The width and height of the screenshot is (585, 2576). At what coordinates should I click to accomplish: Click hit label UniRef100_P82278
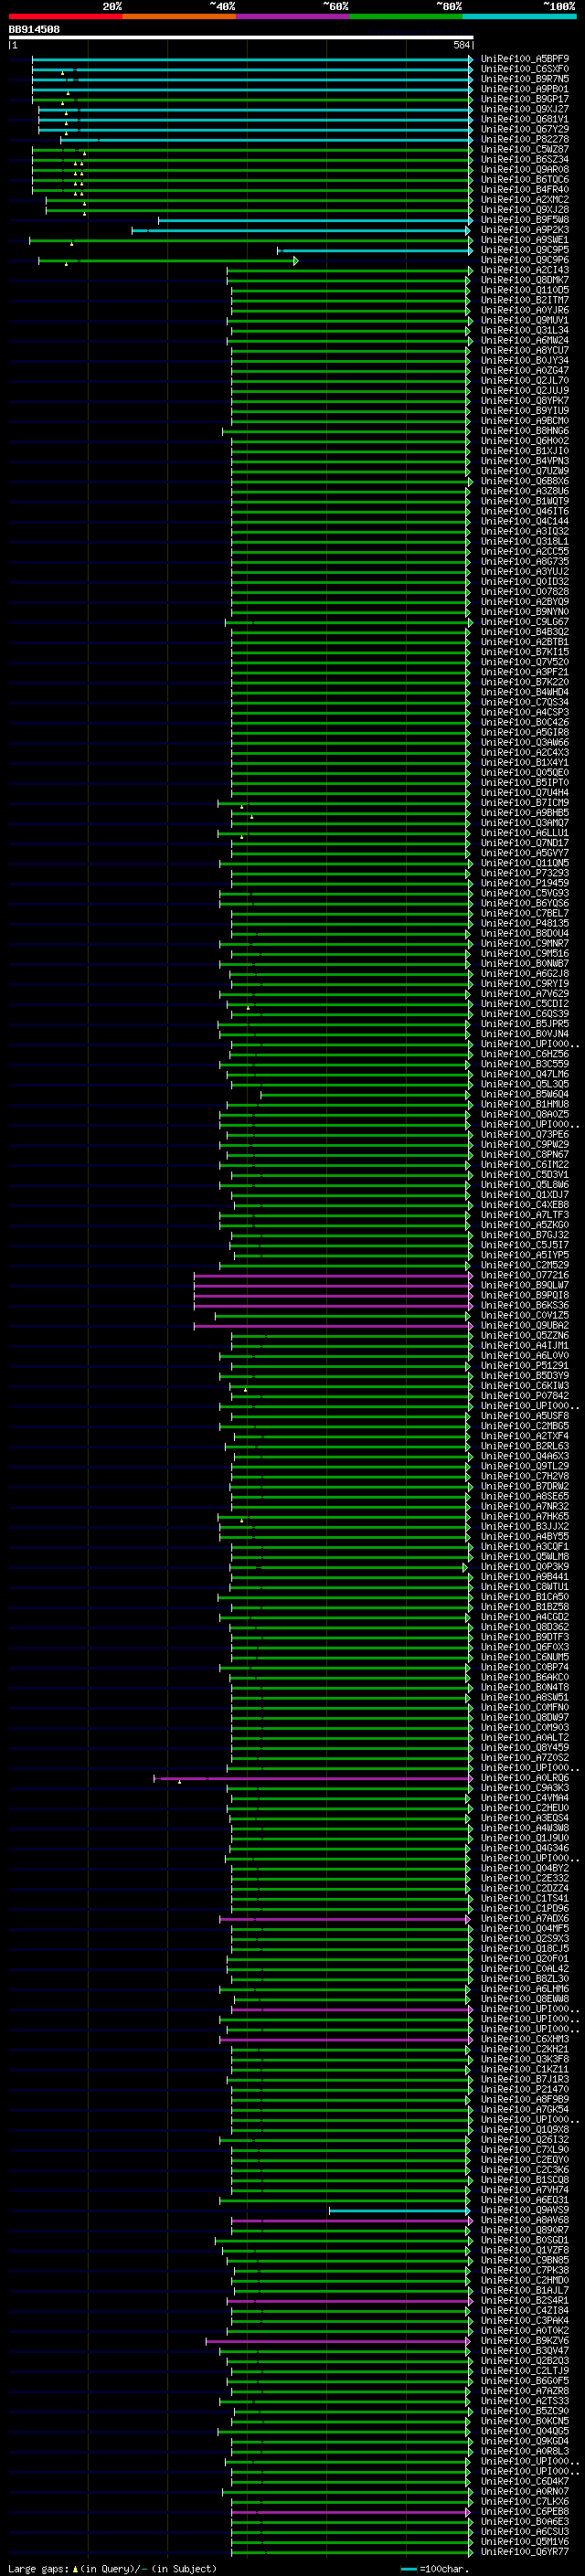coord(524,139)
